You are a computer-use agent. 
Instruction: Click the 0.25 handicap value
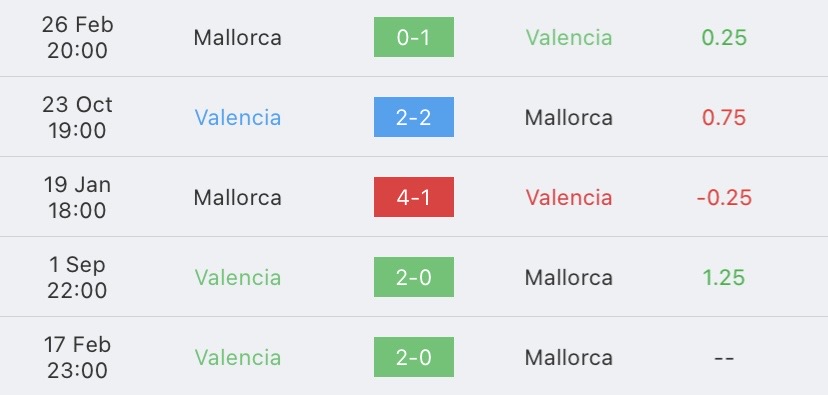(x=724, y=37)
